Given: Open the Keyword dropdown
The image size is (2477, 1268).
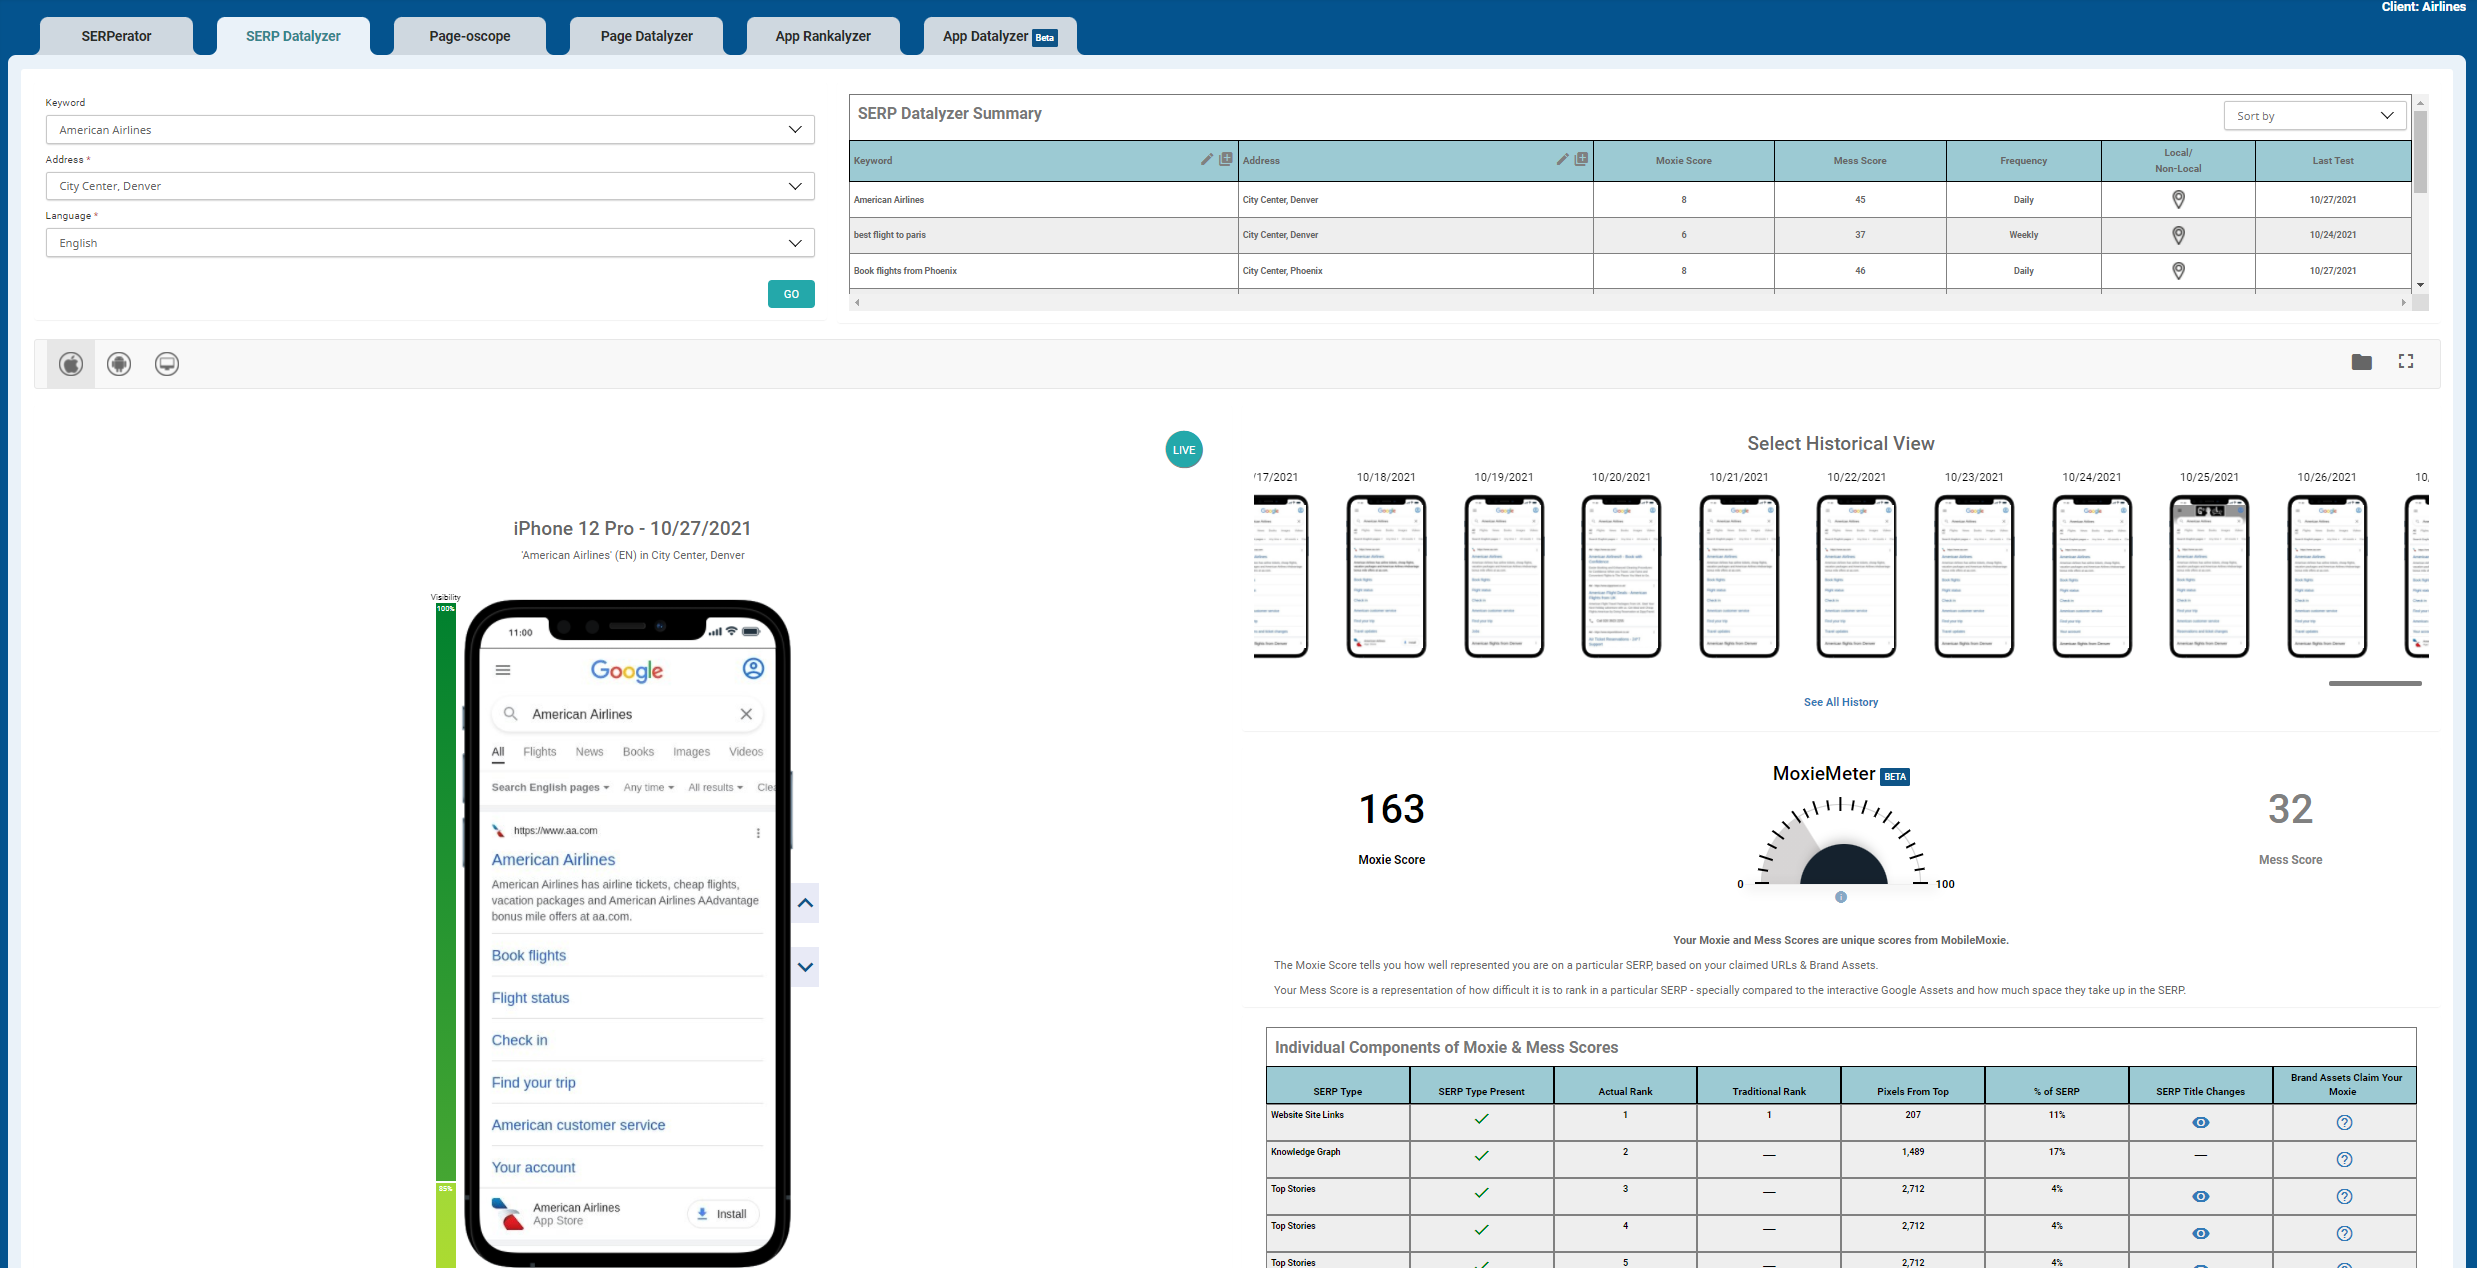Looking at the screenshot, I should pos(430,130).
